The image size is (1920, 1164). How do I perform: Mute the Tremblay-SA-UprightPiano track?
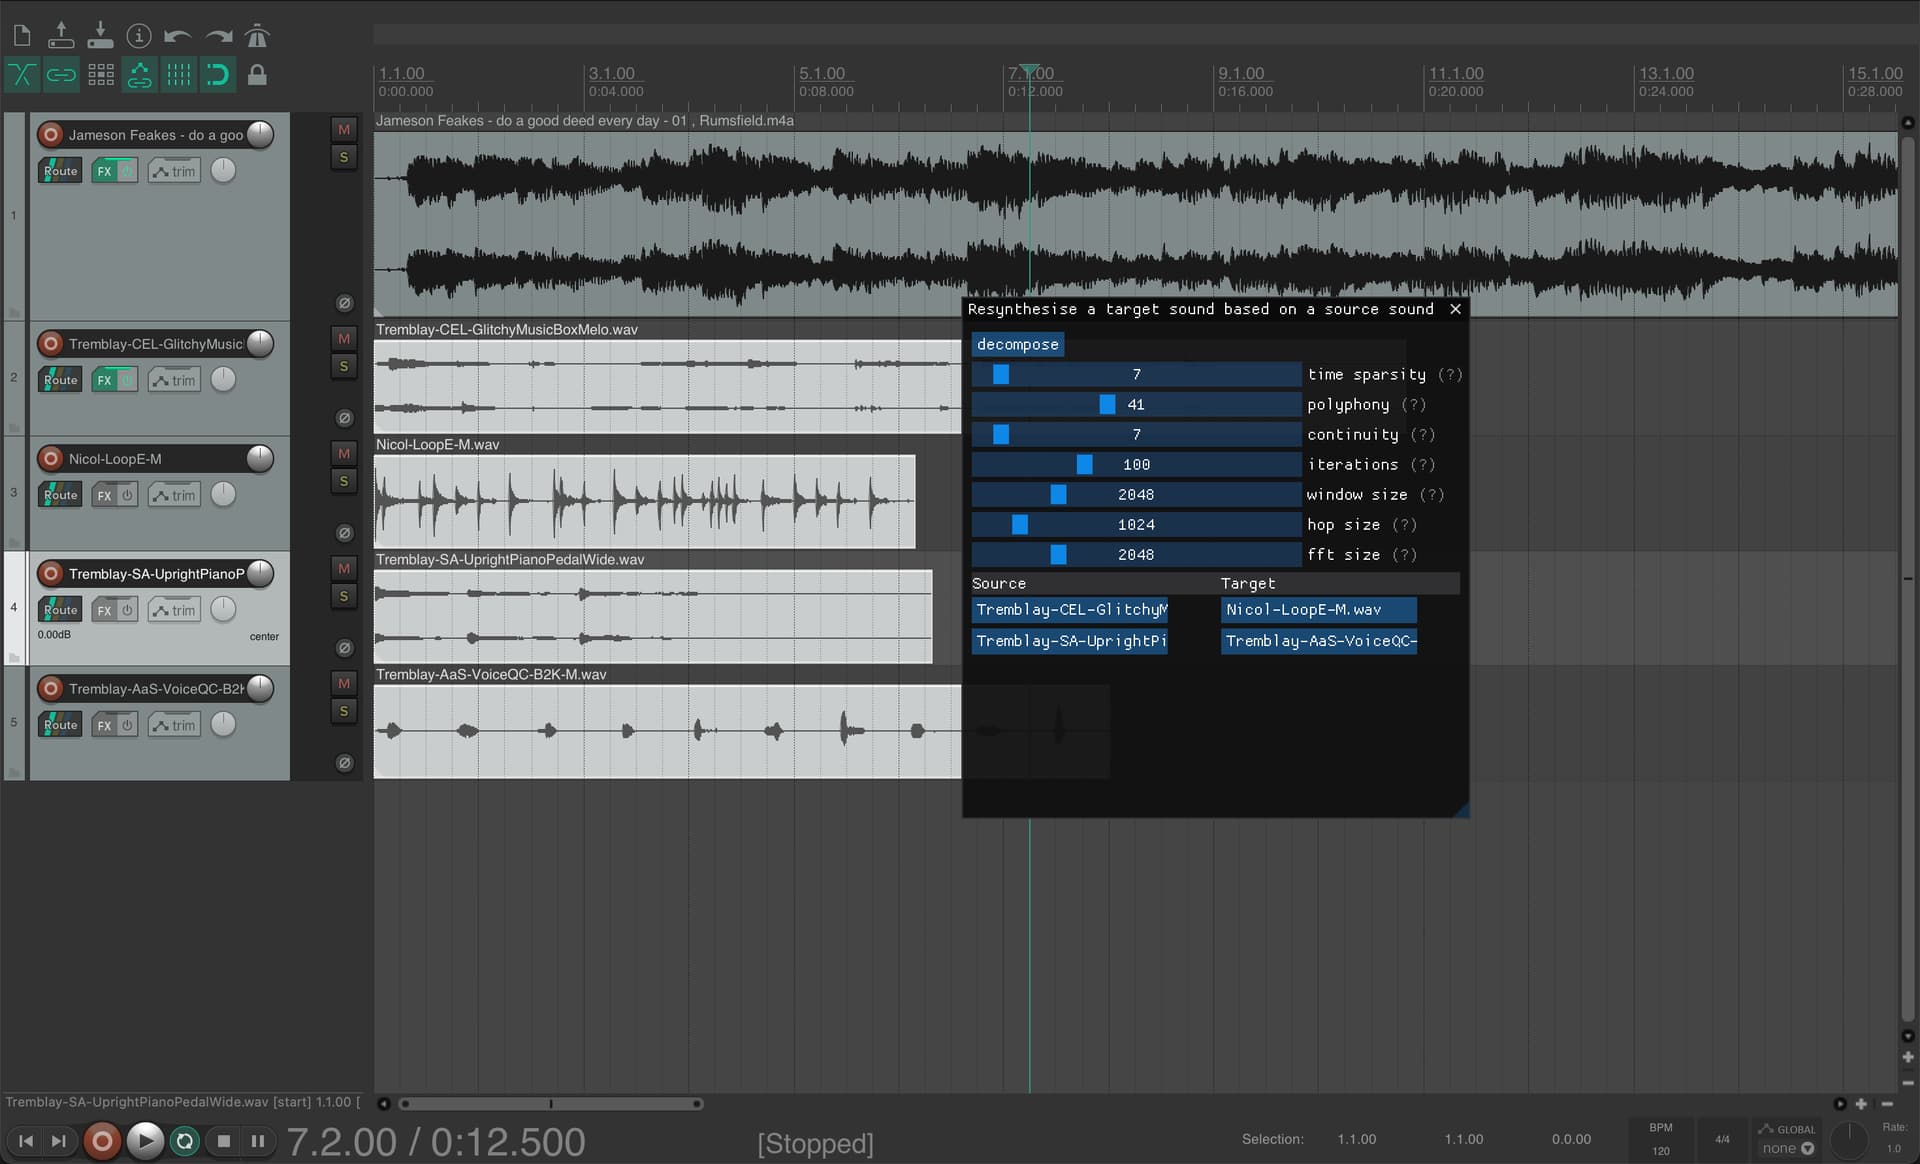pos(344,568)
